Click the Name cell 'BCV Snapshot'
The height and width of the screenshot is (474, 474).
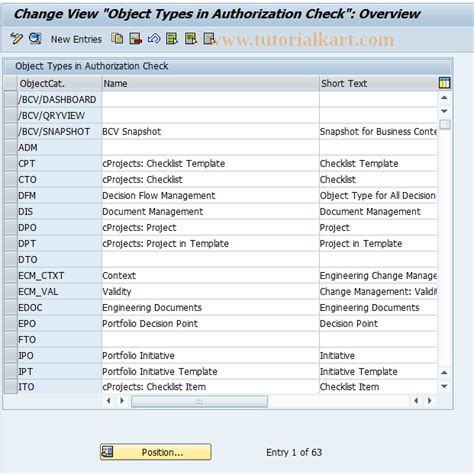[210, 131]
